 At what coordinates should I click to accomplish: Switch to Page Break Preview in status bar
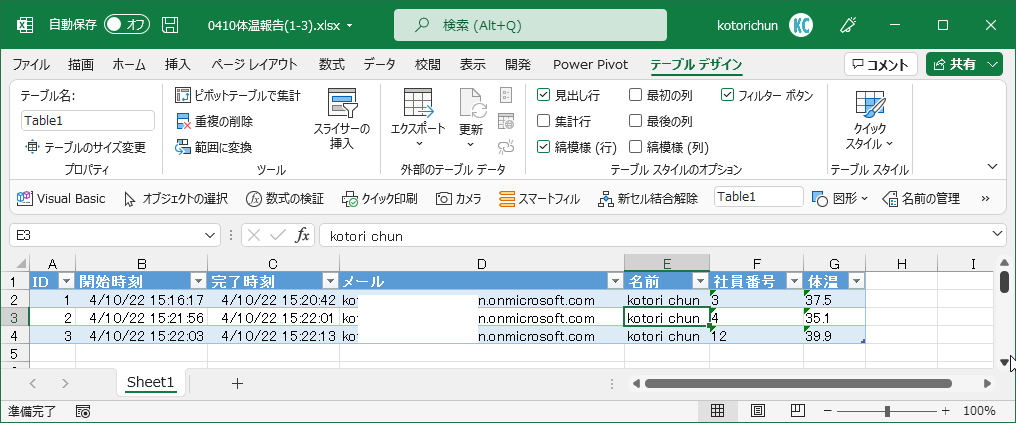pos(798,411)
